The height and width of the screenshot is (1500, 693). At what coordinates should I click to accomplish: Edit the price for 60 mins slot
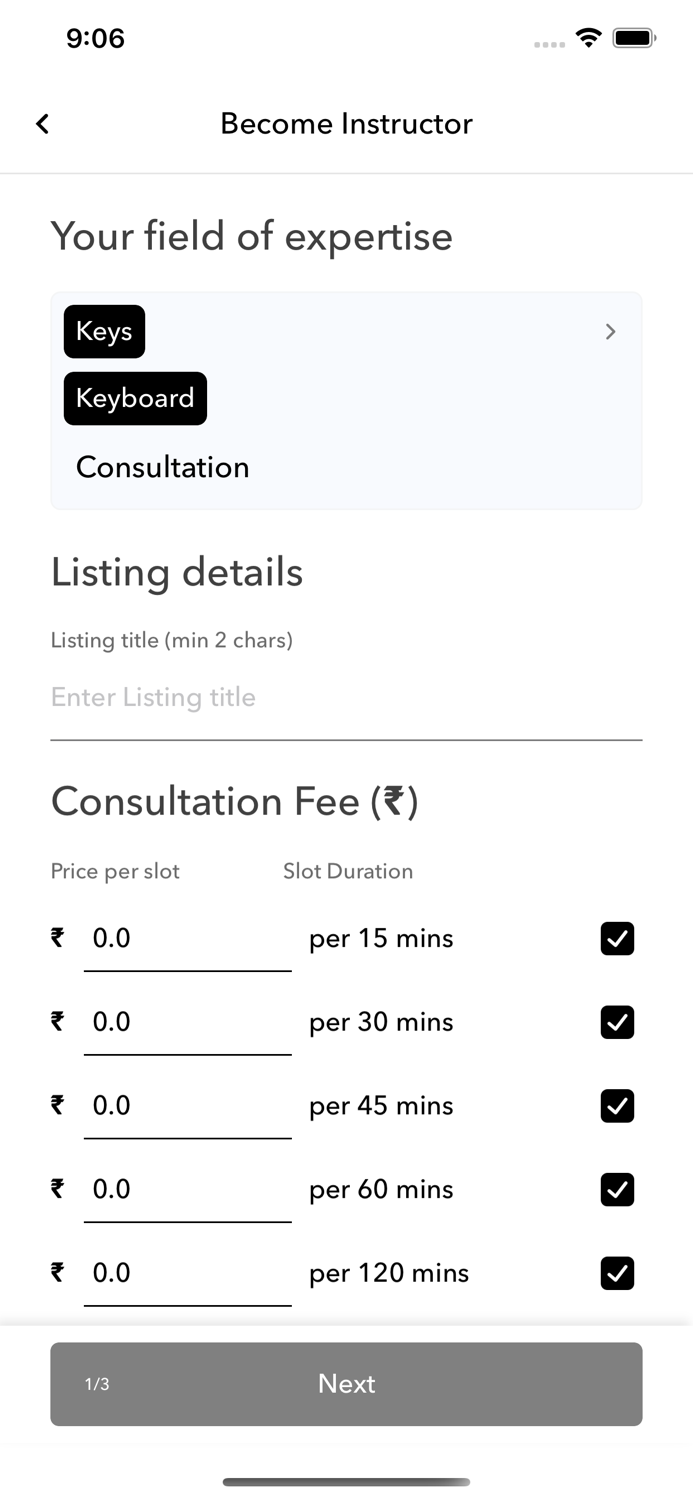(187, 1190)
